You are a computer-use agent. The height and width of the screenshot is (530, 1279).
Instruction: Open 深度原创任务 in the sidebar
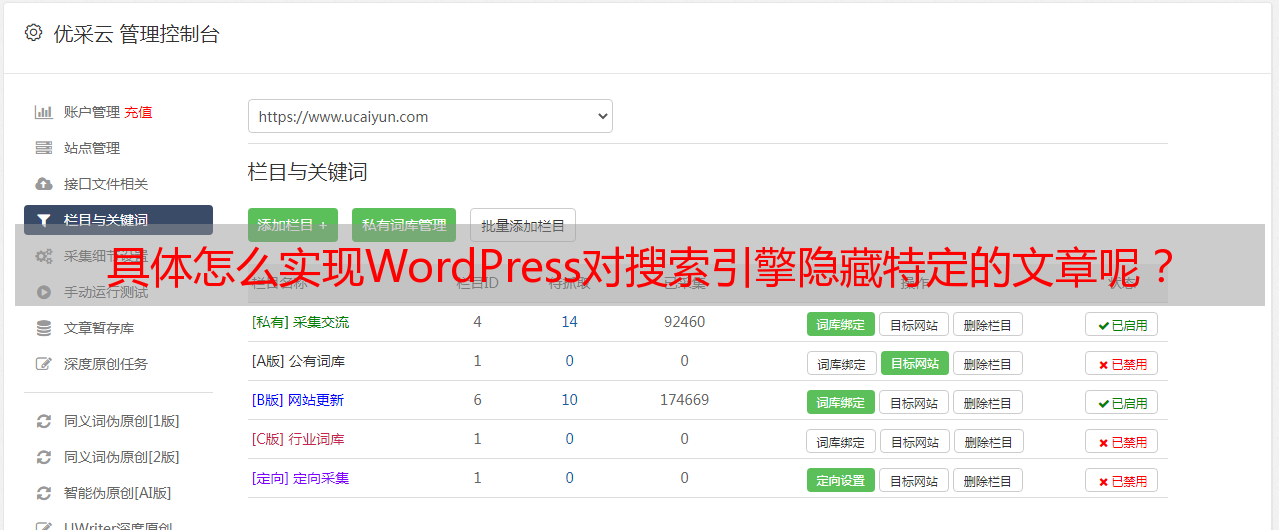click(106, 364)
